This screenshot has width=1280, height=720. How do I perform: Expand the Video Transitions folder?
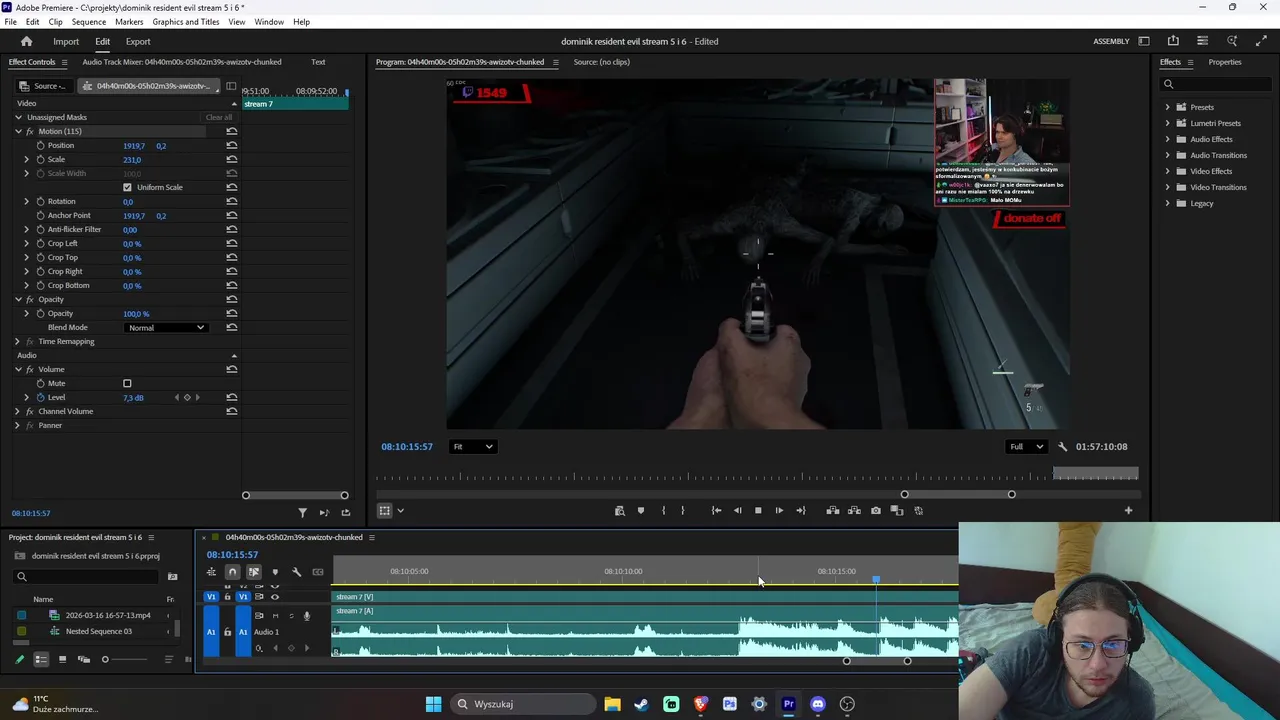(x=1167, y=187)
